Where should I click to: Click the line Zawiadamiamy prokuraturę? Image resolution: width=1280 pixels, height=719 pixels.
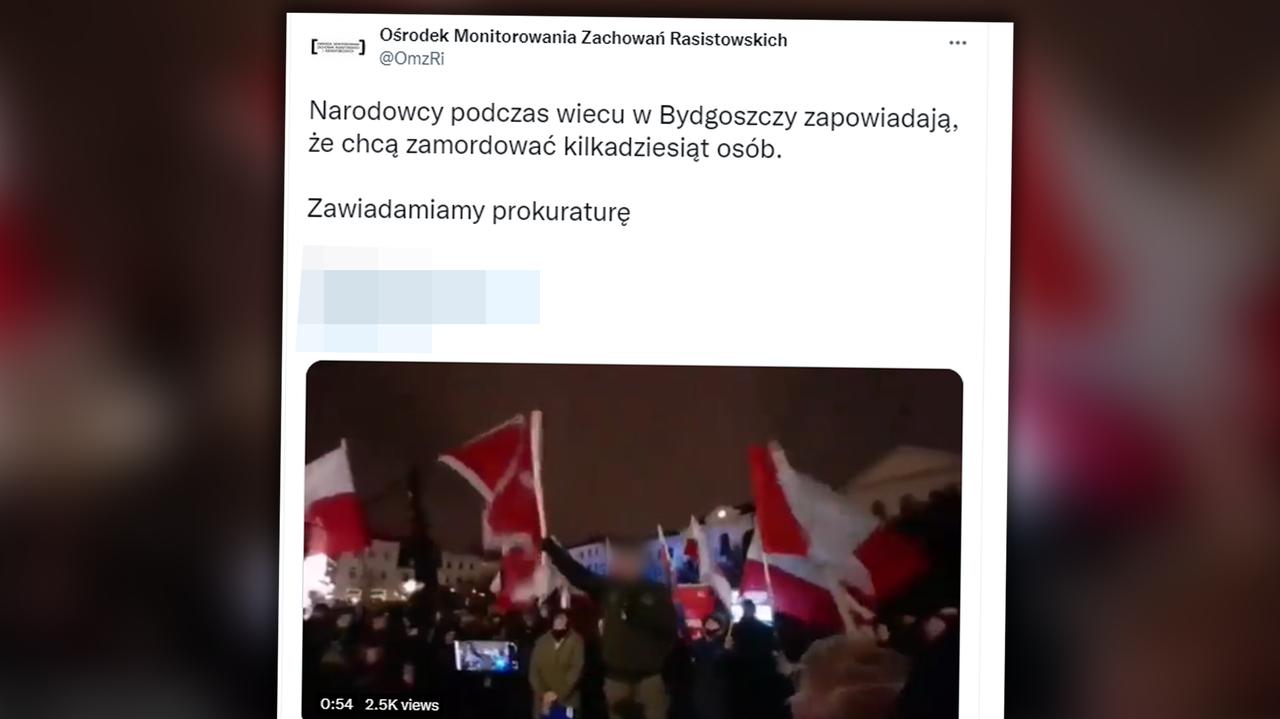[x=469, y=210]
